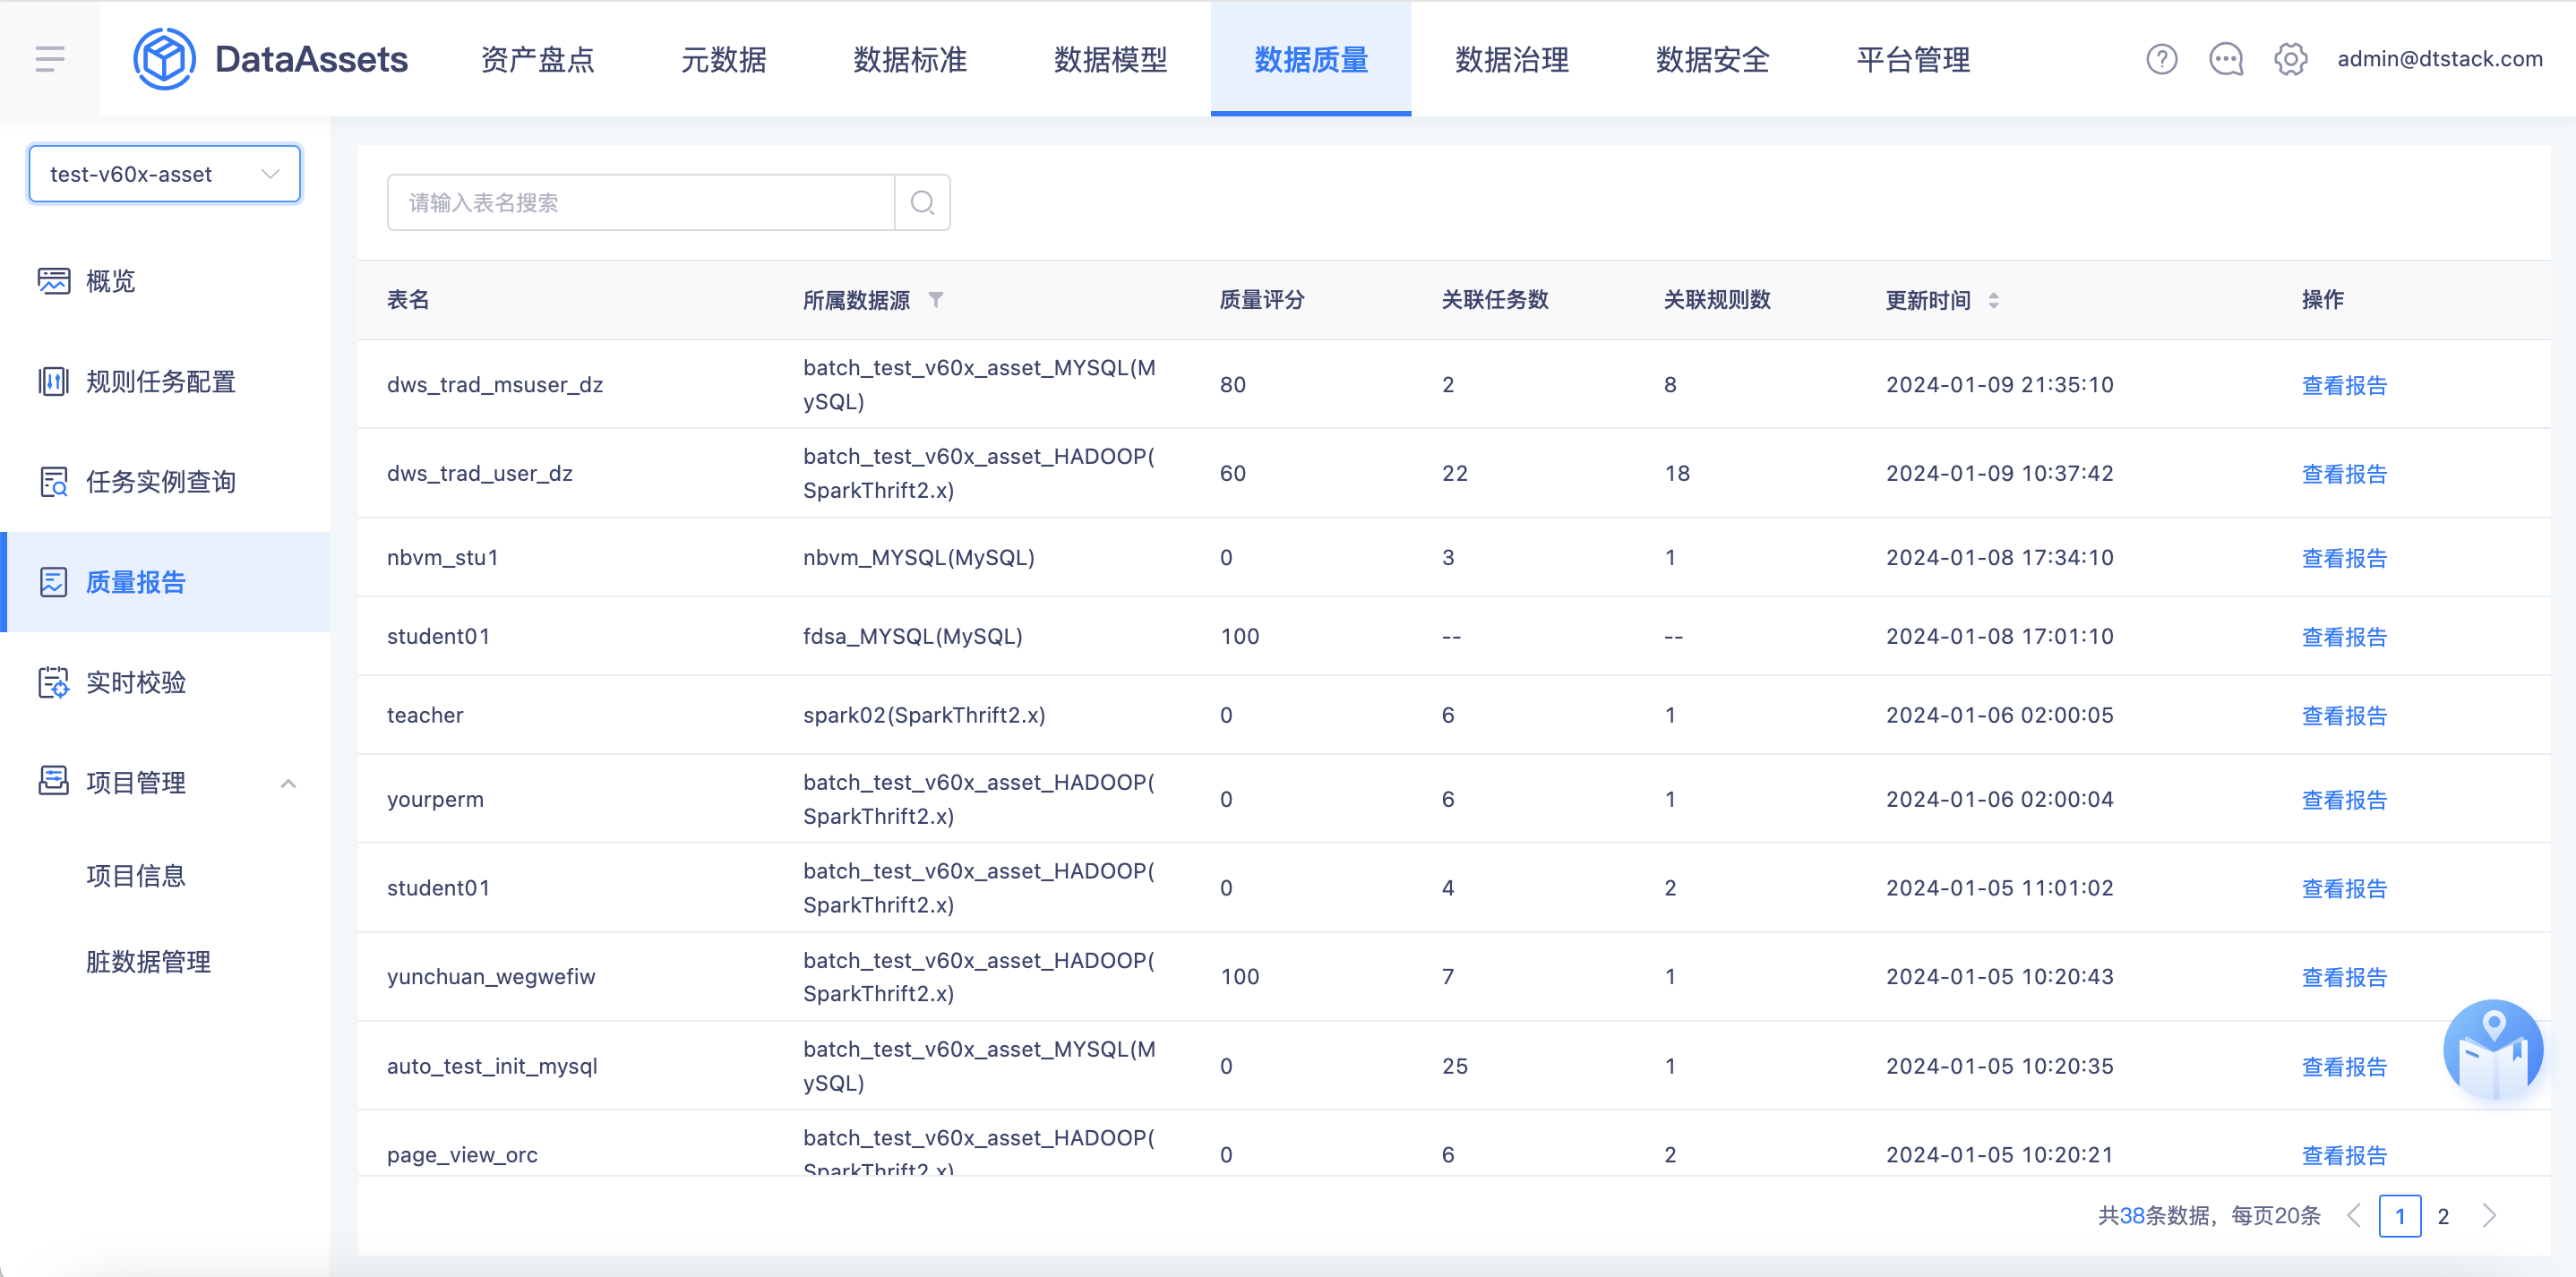Switch to 数据治理 top tab
2576x1277 pixels.
coord(1511,59)
